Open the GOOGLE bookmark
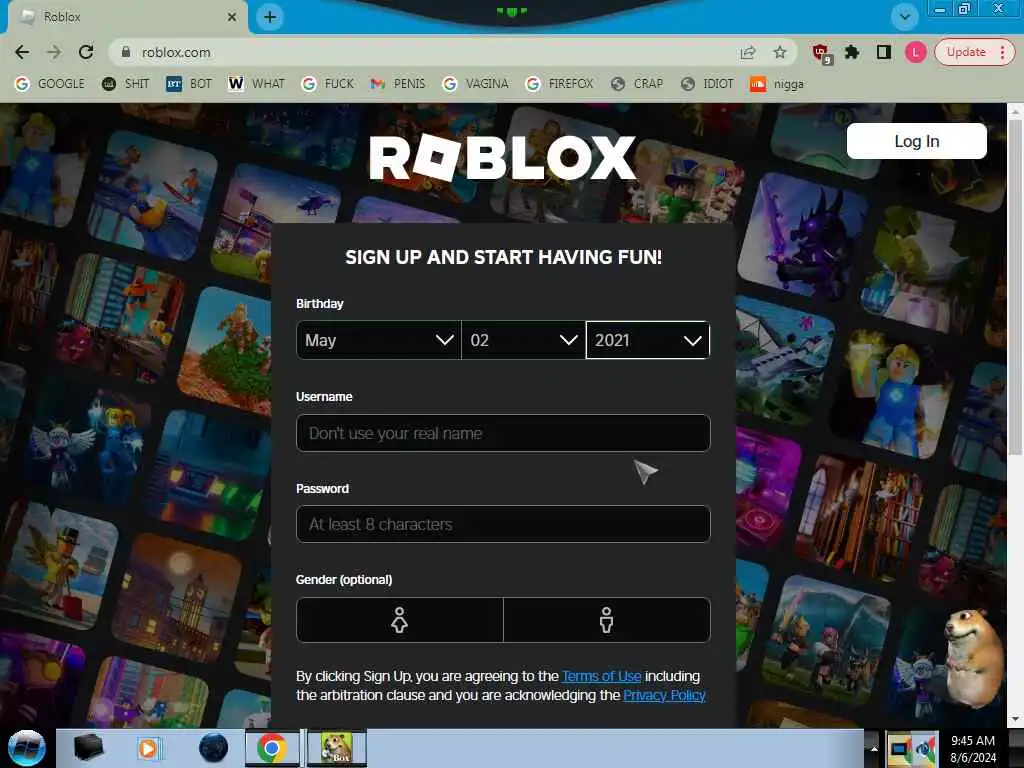1024x768 pixels. point(50,84)
